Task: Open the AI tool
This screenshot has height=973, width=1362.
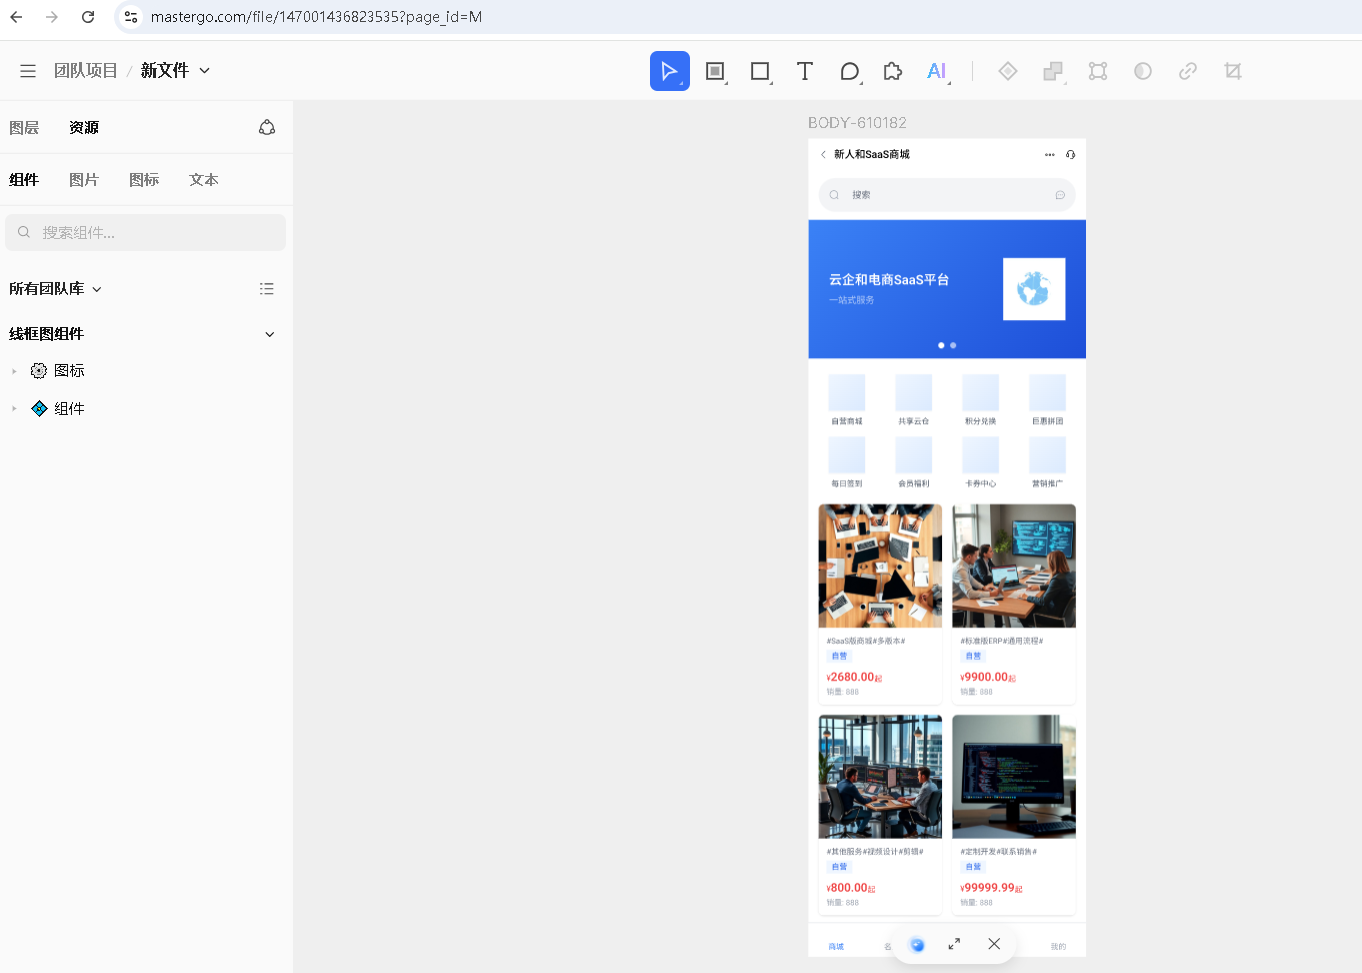Action: pyautogui.click(x=937, y=71)
